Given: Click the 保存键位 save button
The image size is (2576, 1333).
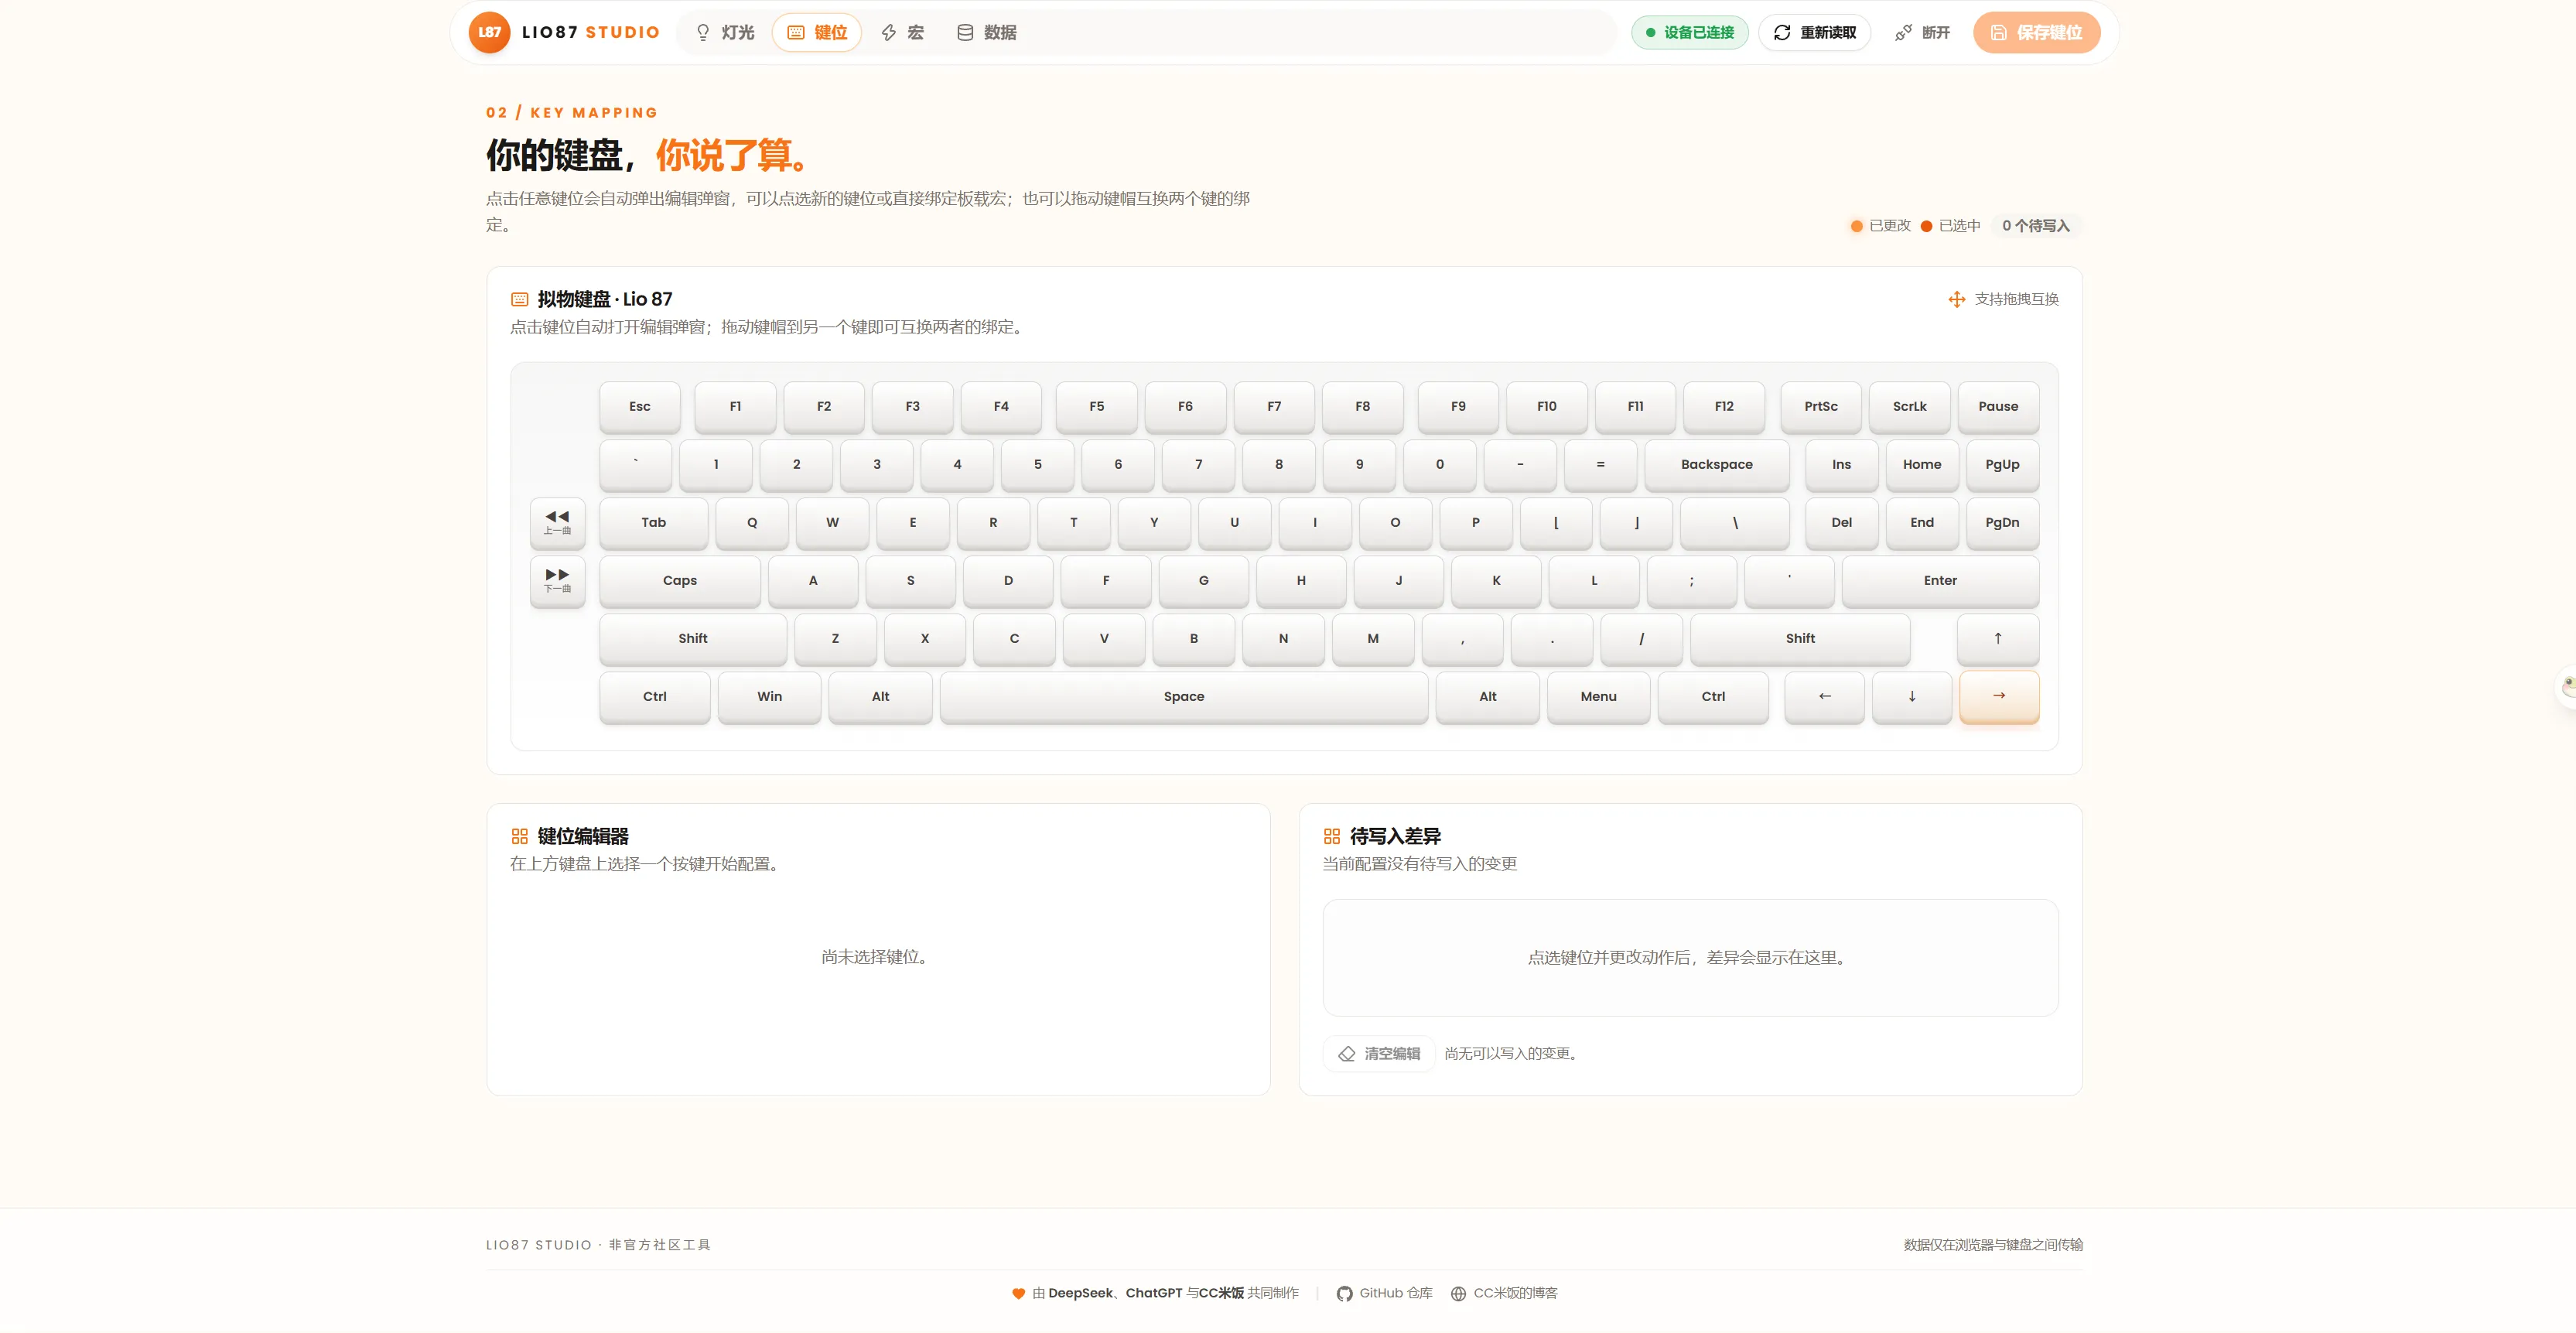Looking at the screenshot, I should 2036,32.
